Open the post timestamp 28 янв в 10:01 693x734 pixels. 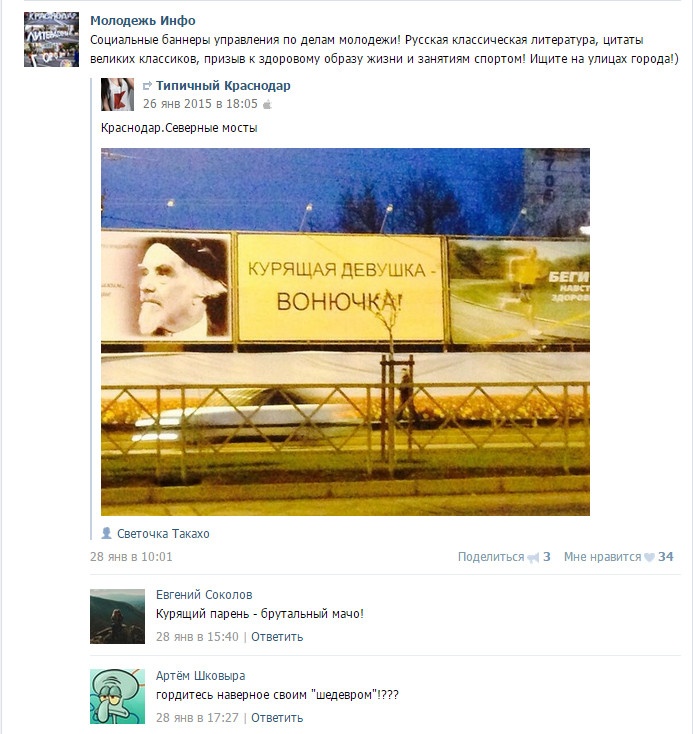(131, 557)
